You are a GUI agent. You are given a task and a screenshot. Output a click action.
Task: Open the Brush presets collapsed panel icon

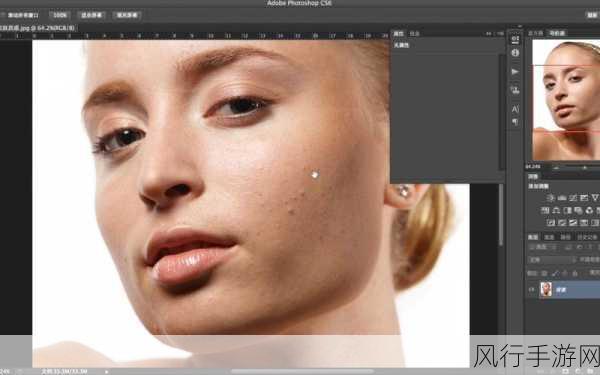coord(515,90)
